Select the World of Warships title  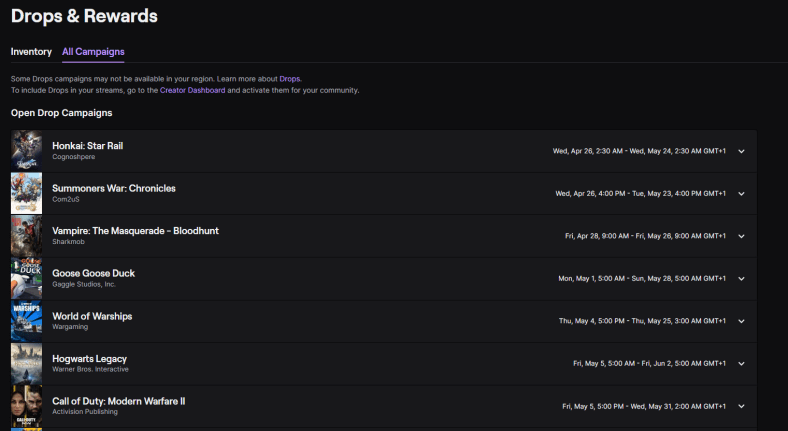click(x=92, y=316)
